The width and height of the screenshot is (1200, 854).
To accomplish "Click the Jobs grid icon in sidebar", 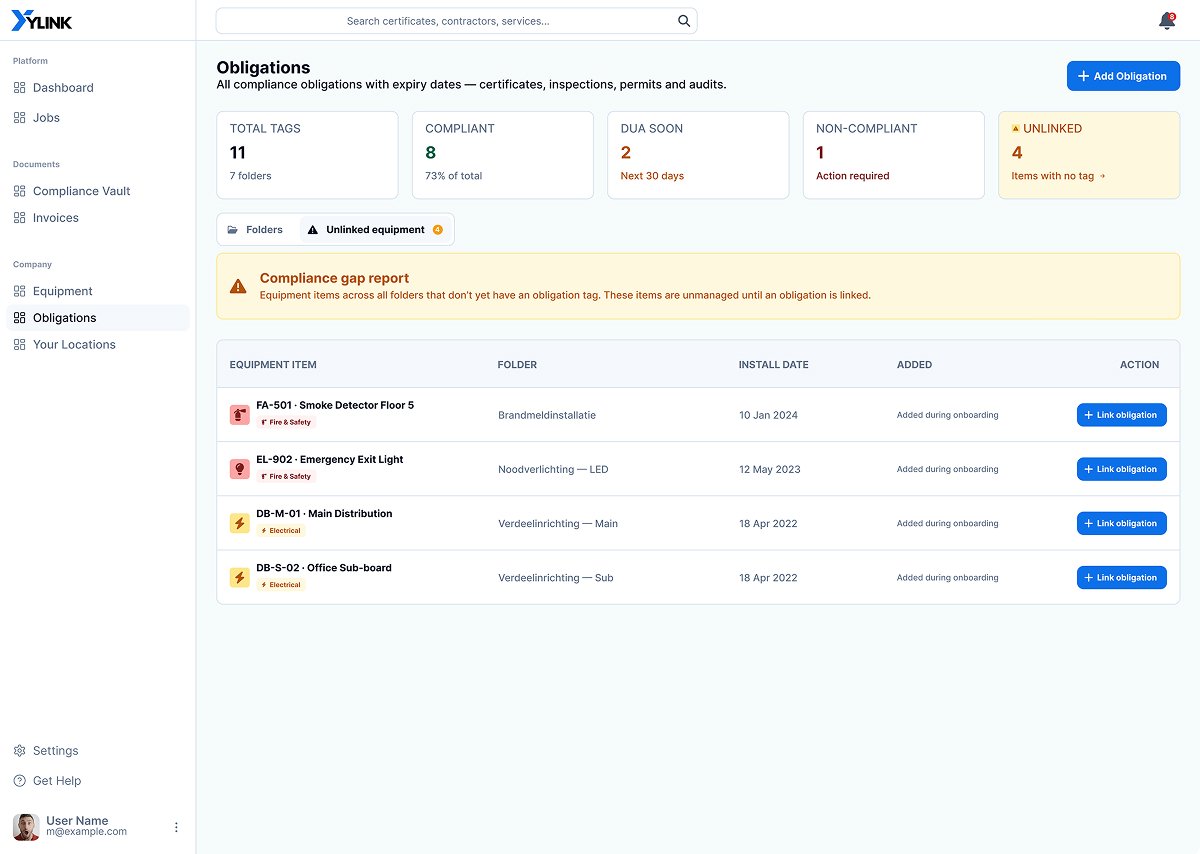I will 20,118.
